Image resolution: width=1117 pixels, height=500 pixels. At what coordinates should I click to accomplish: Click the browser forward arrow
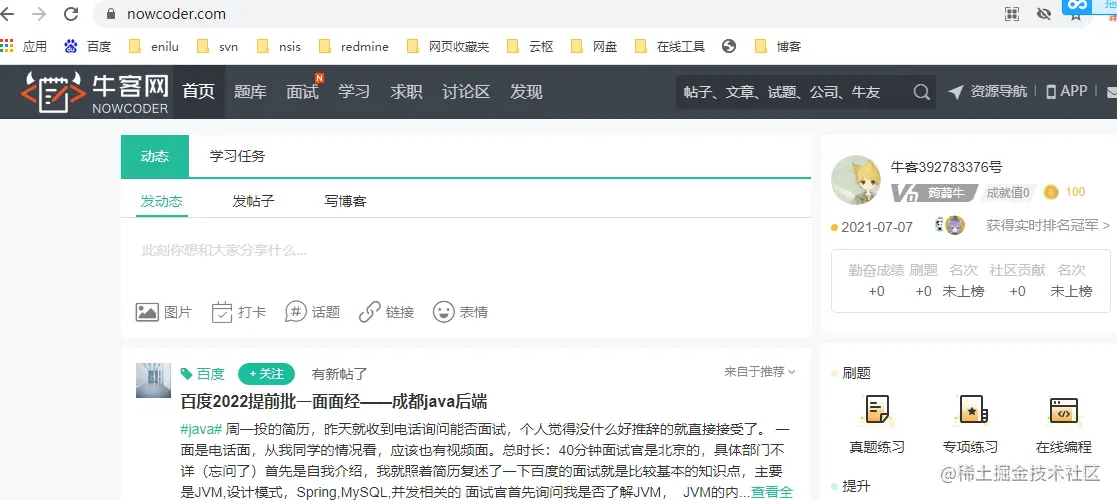[x=39, y=14]
